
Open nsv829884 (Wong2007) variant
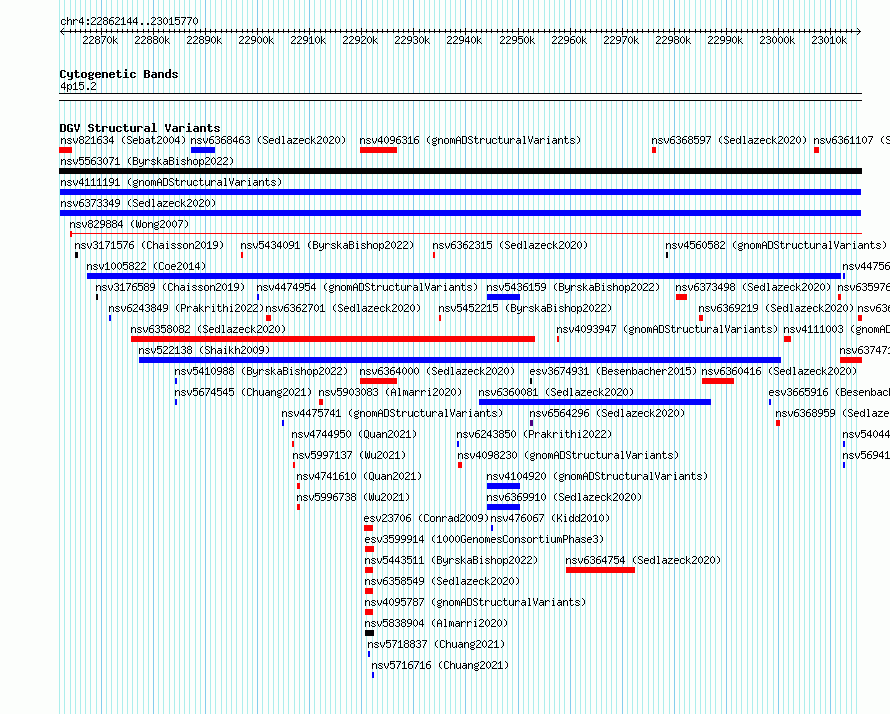pyautogui.click(x=129, y=224)
